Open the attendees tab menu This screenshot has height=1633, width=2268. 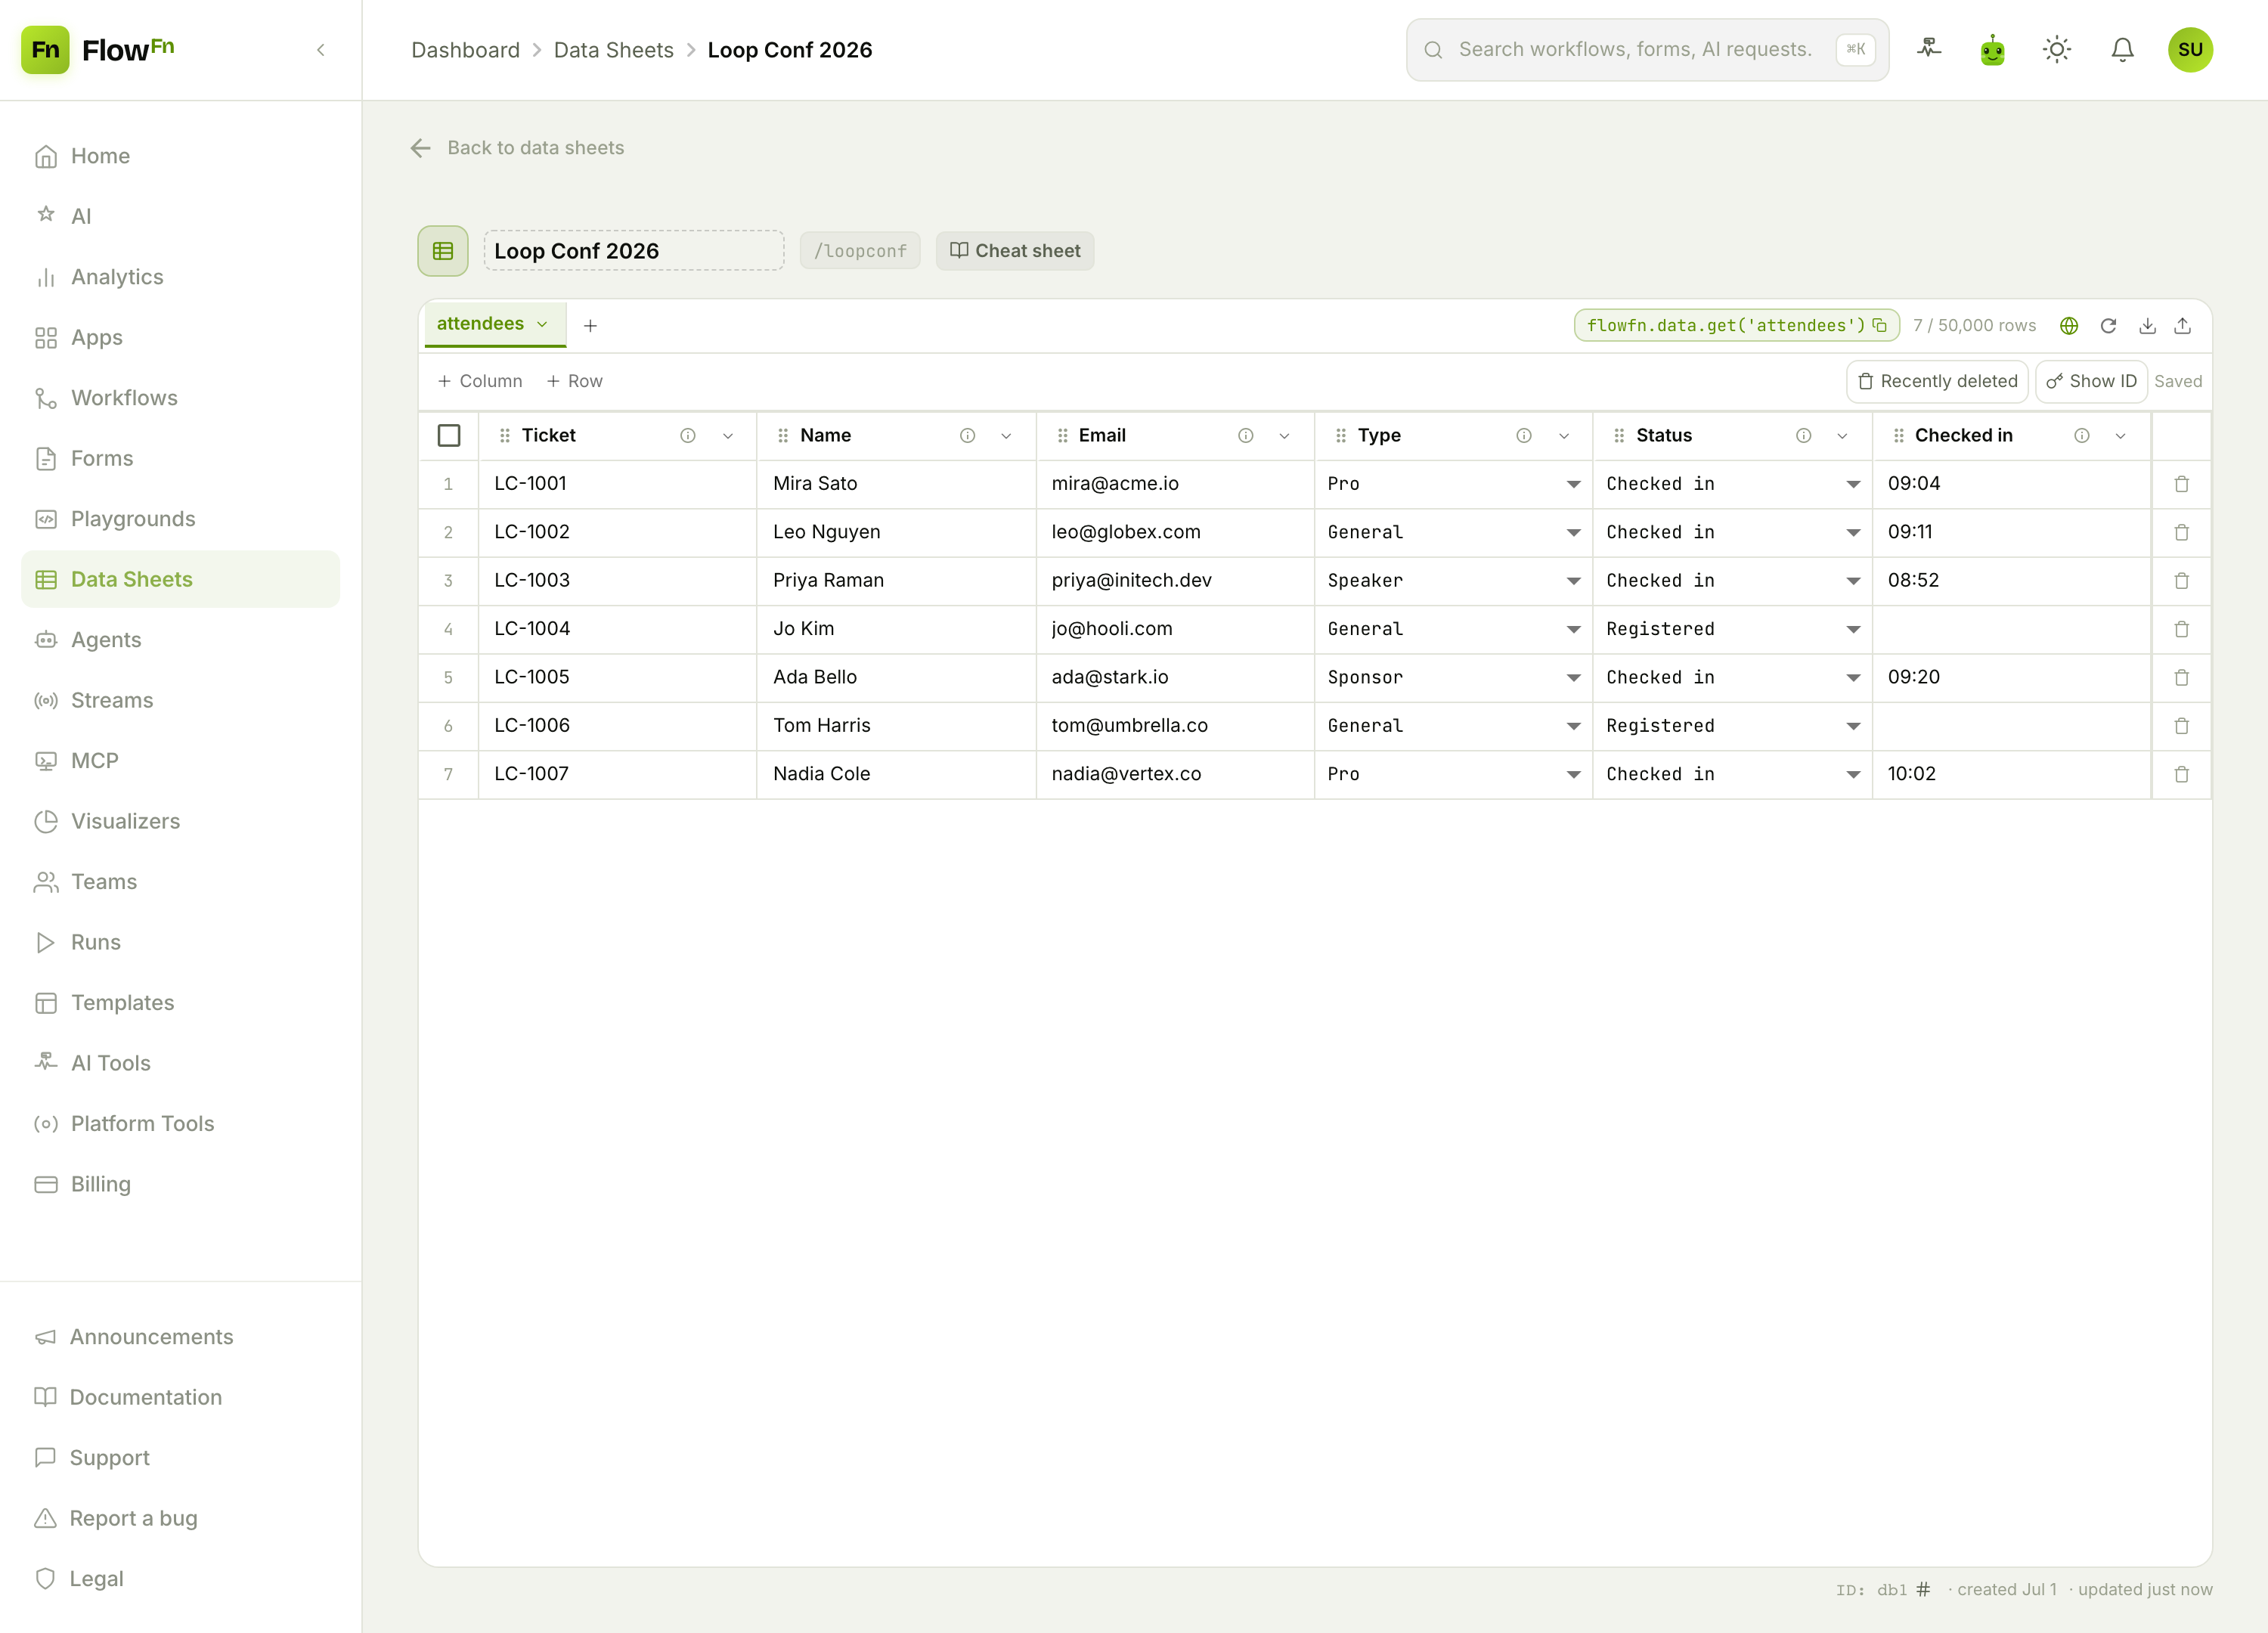click(542, 324)
